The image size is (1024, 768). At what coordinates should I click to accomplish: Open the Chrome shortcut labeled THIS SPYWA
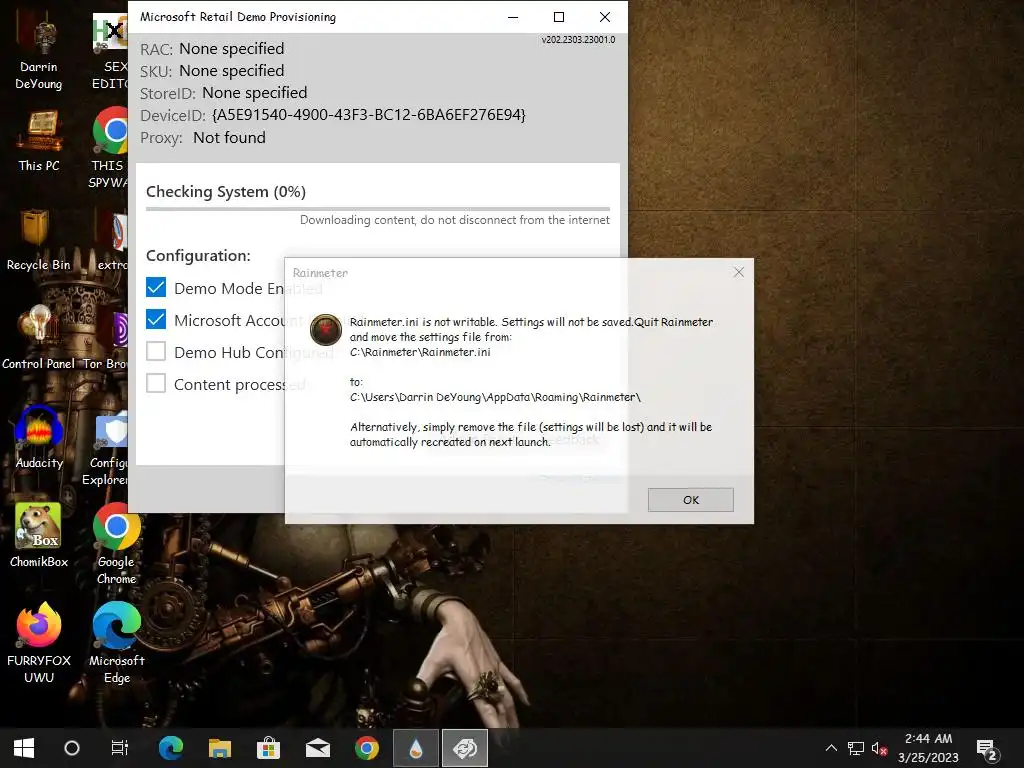click(111, 147)
